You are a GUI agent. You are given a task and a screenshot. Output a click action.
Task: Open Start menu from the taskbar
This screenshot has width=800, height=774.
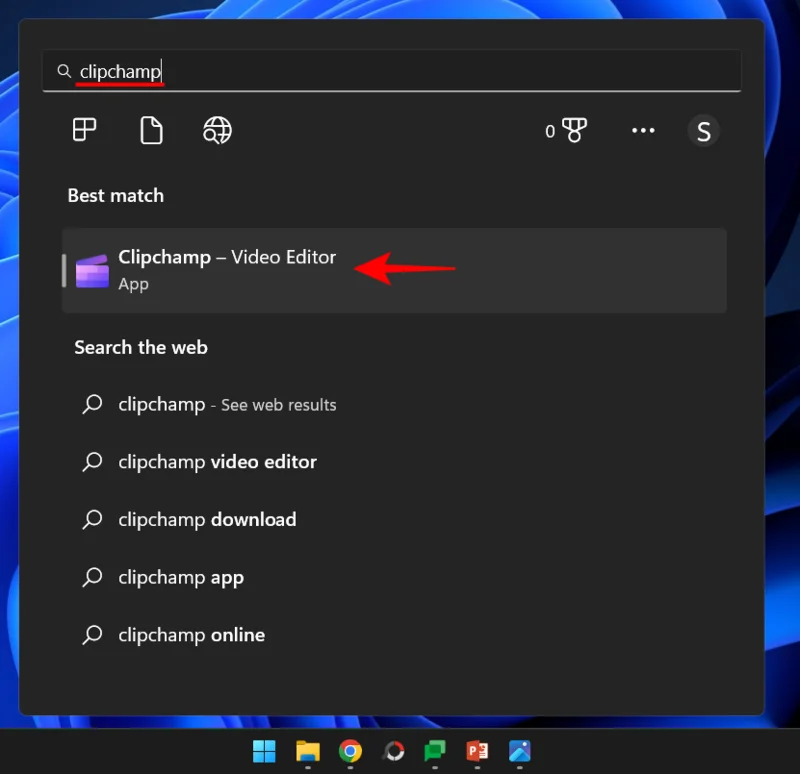pos(264,751)
